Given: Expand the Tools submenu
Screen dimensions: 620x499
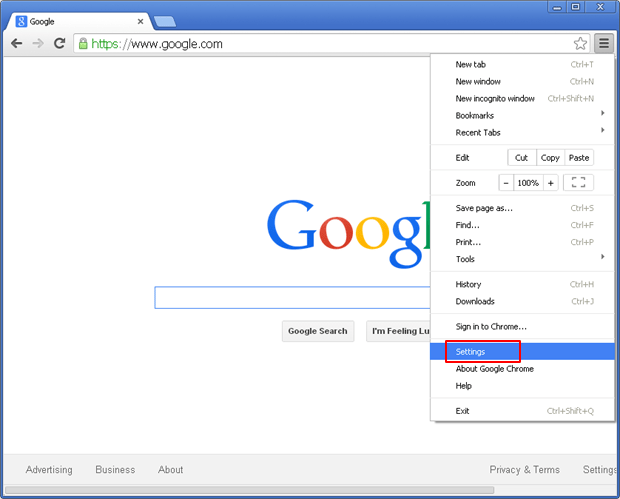Looking at the screenshot, I should coord(523,259).
